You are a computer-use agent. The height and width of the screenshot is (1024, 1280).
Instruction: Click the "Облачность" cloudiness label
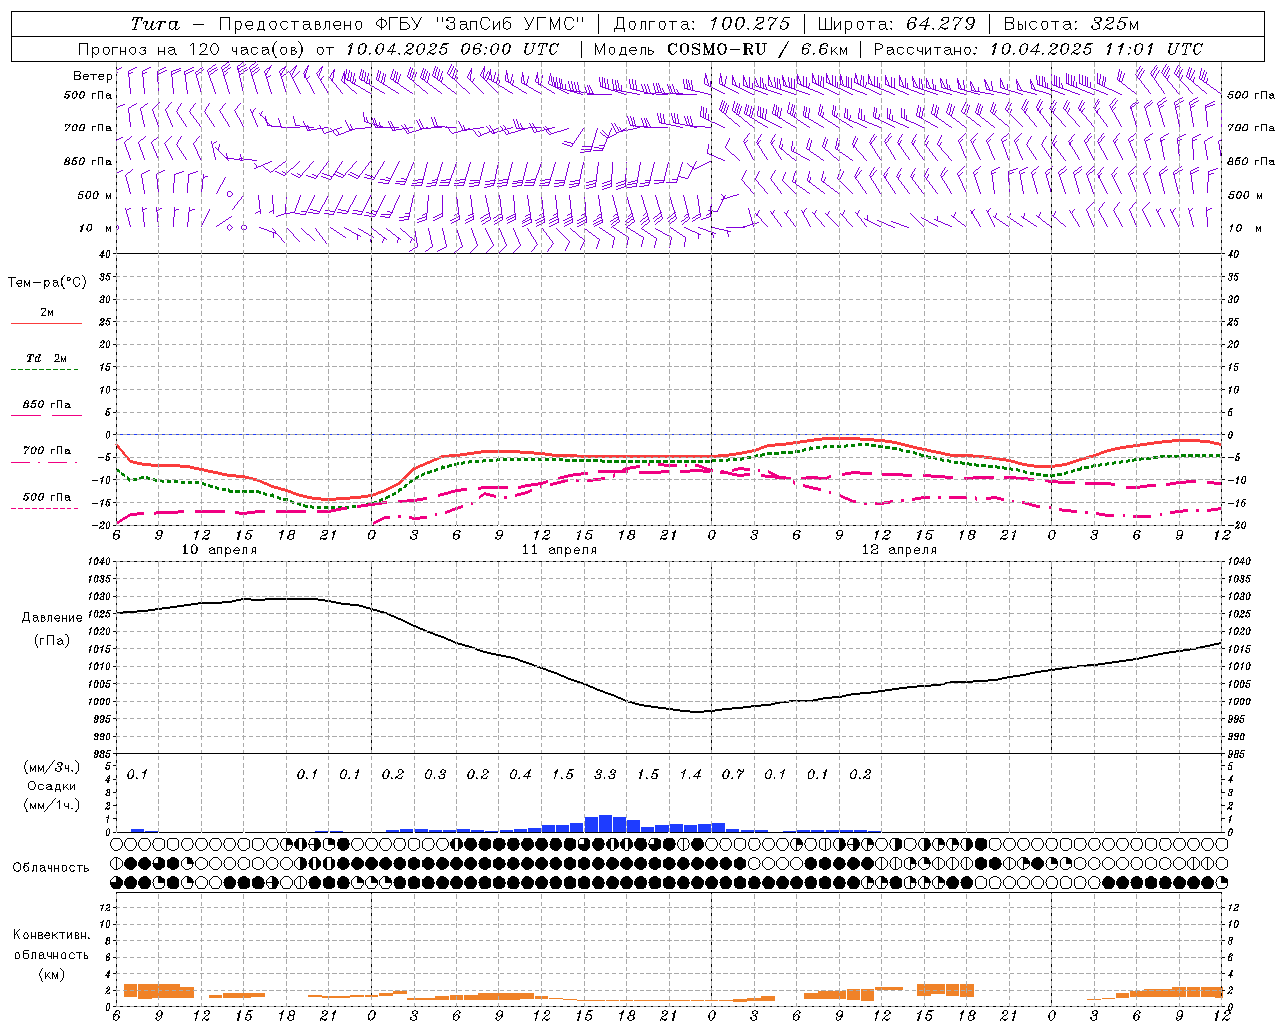pos(51,868)
